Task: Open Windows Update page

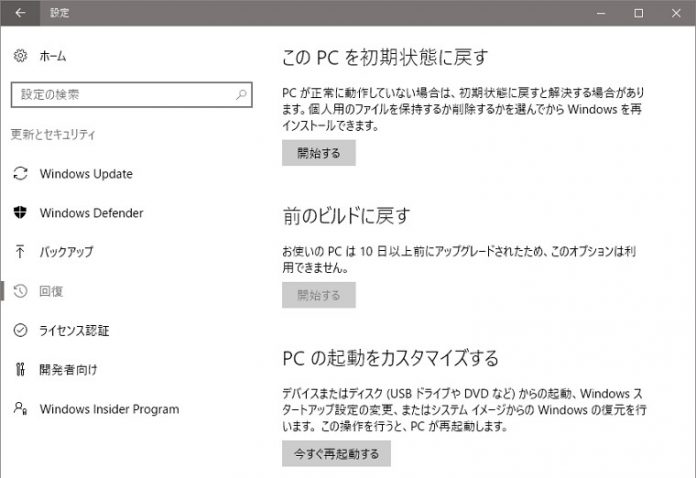Action: [x=86, y=174]
